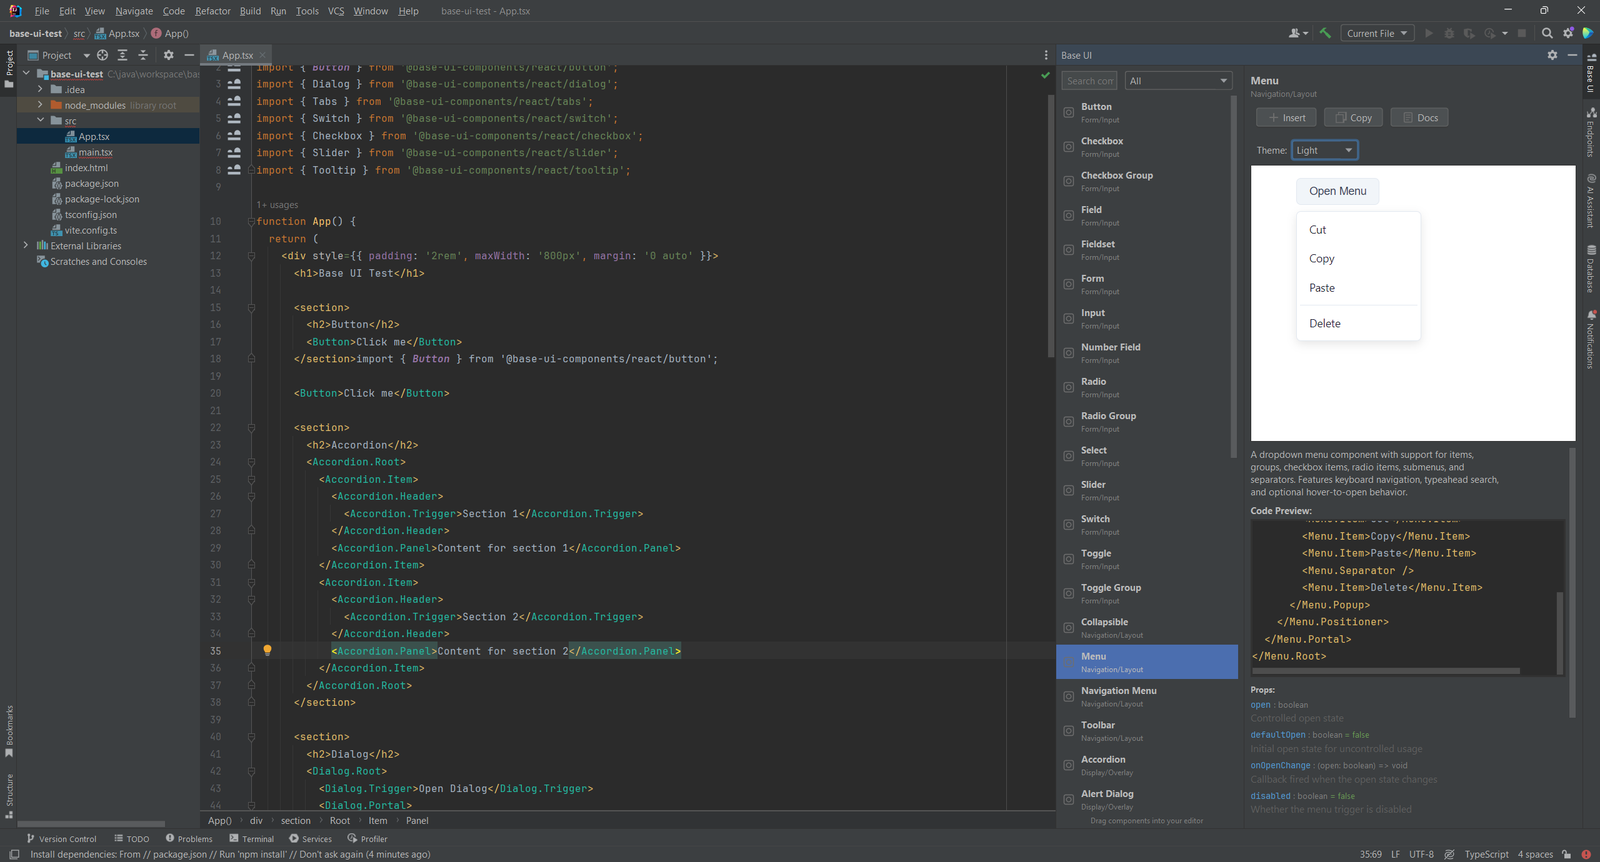Open the Problems tool window
The height and width of the screenshot is (862, 1600).
pos(189,839)
